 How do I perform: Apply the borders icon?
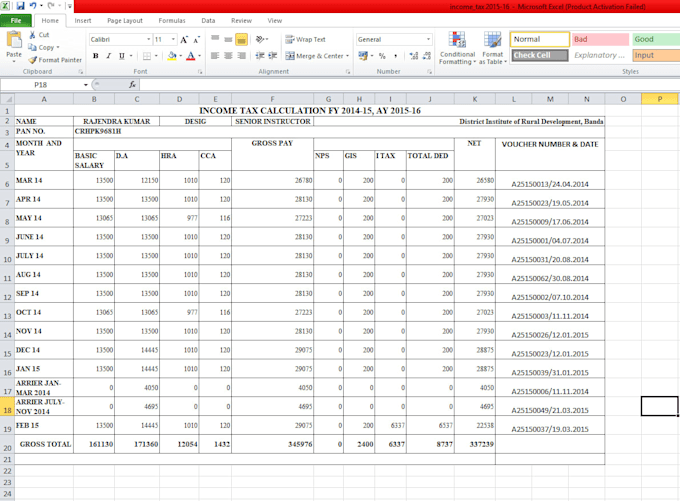[147, 56]
